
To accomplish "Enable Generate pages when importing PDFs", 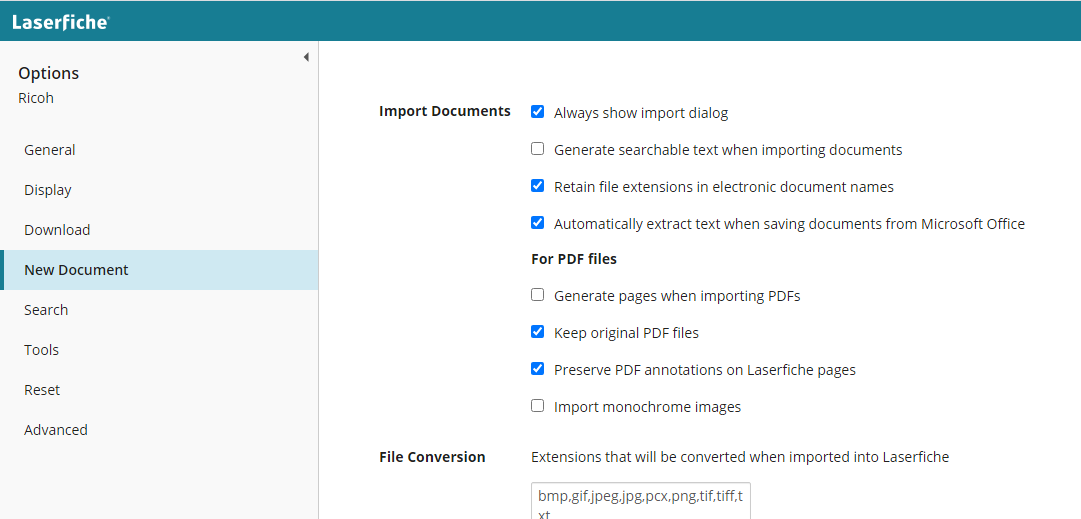I will point(538,295).
